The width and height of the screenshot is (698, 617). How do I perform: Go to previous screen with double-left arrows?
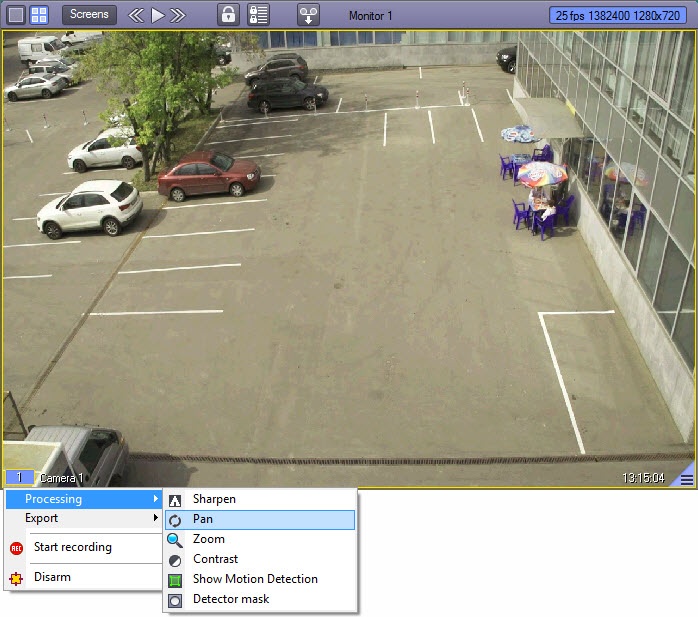[136, 15]
